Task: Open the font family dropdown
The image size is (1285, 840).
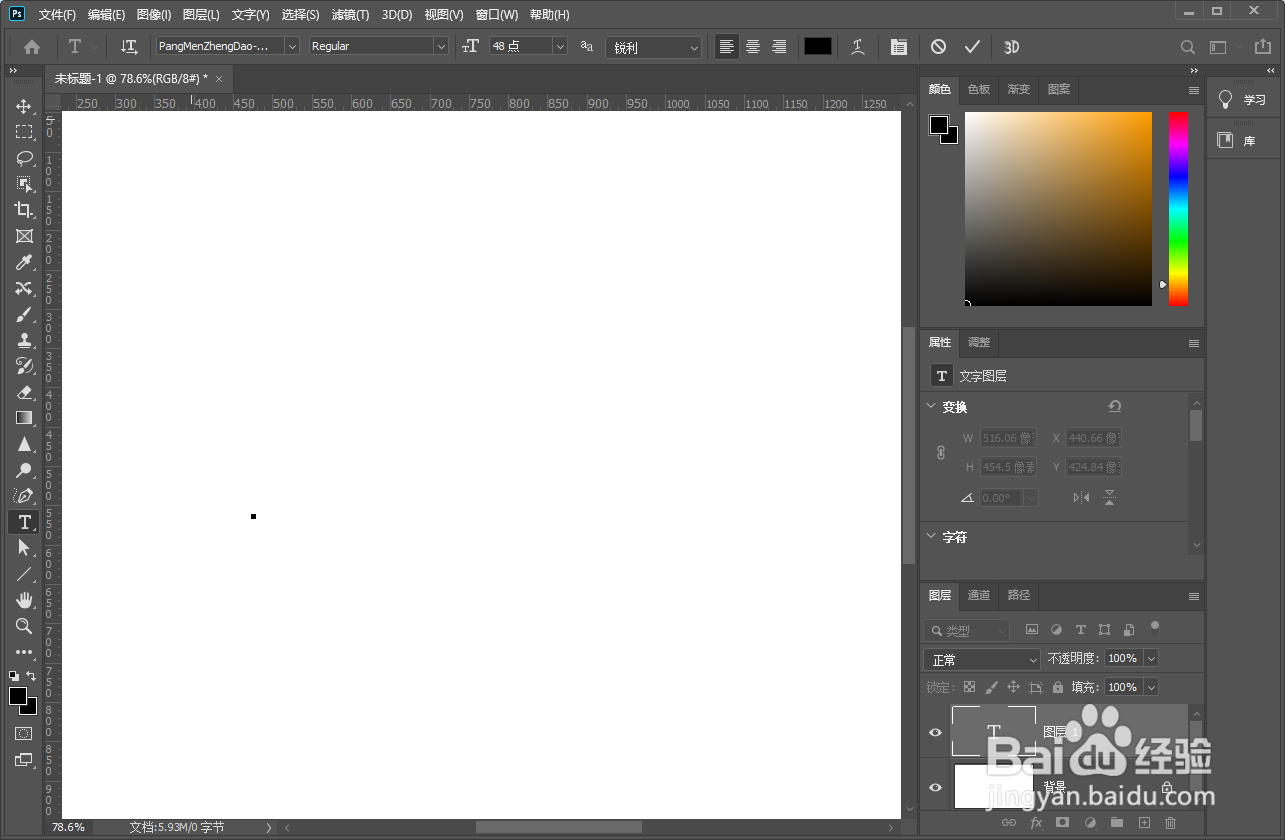Action: point(292,46)
